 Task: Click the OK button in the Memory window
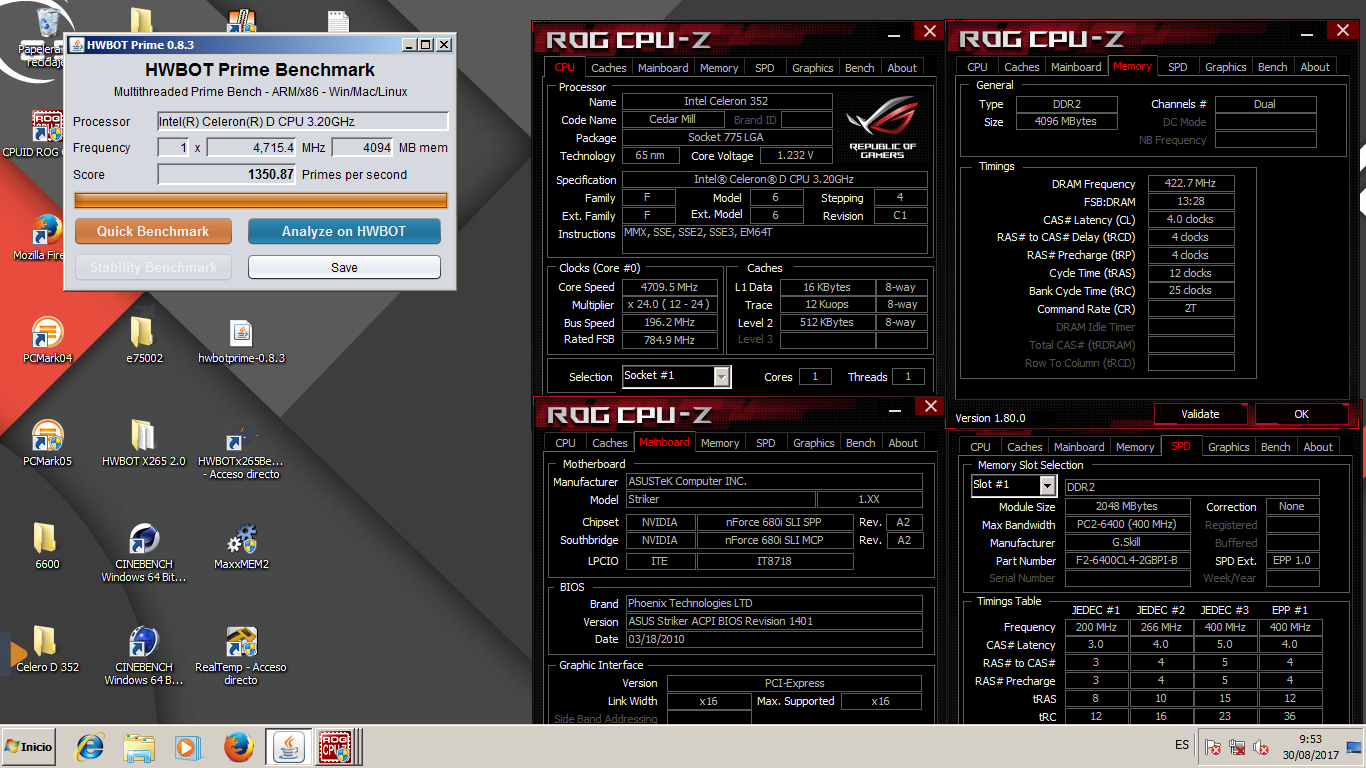1301,414
